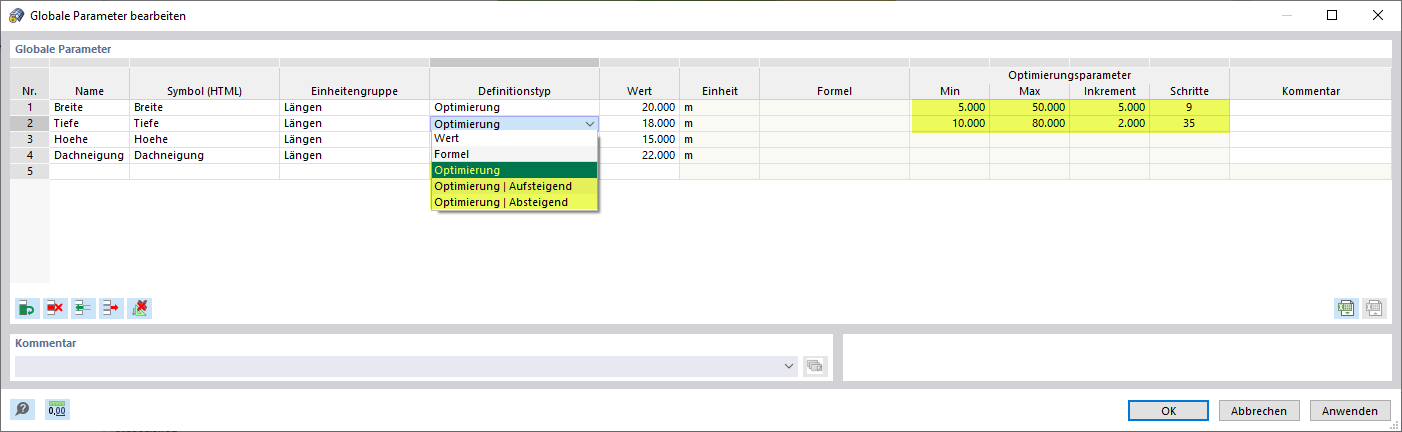The width and height of the screenshot is (1402, 432).
Task: Select highlighted 'Optimierung' in the dropdown list
Action: pyautogui.click(x=514, y=171)
